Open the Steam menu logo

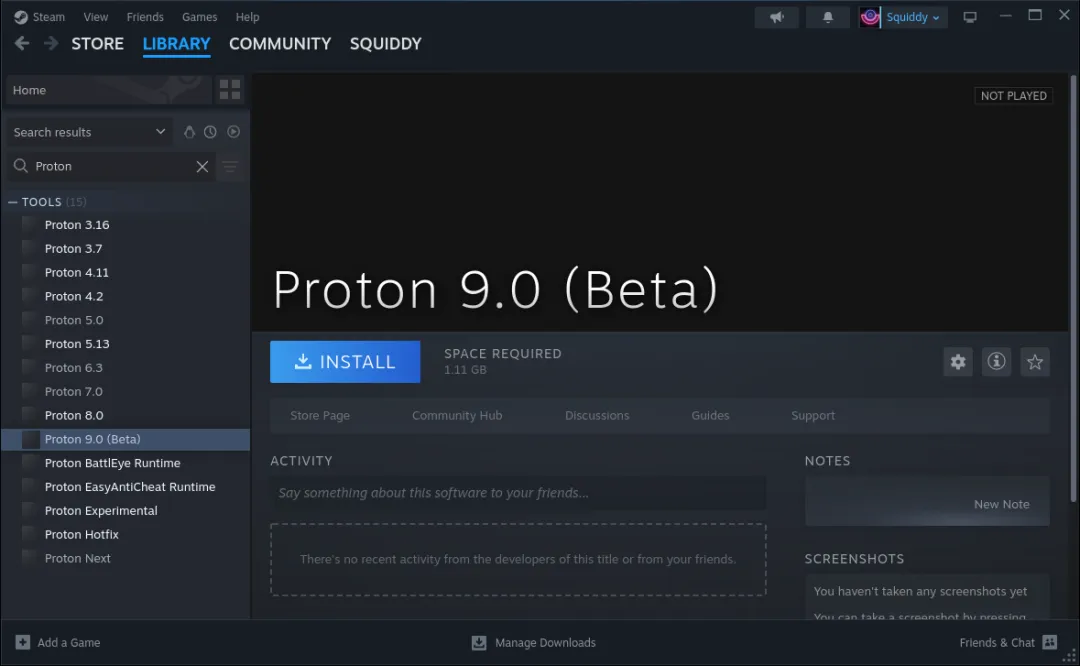pyautogui.click(x=21, y=17)
